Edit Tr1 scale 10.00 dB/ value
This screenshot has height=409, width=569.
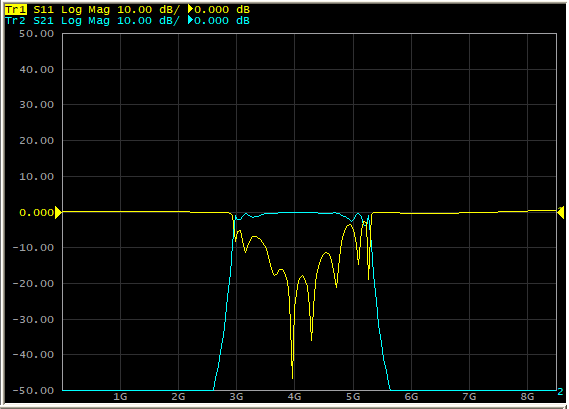(148, 9)
